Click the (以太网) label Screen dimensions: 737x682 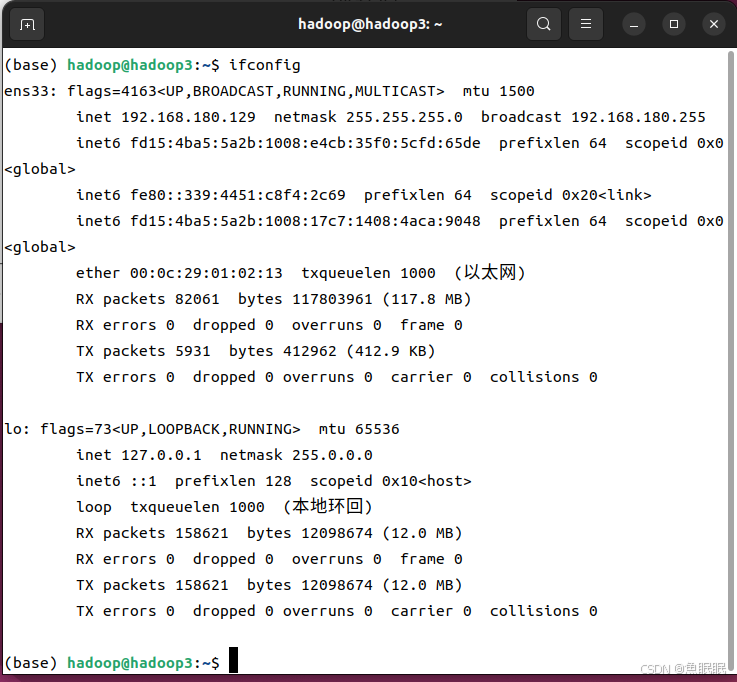pos(489,272)
